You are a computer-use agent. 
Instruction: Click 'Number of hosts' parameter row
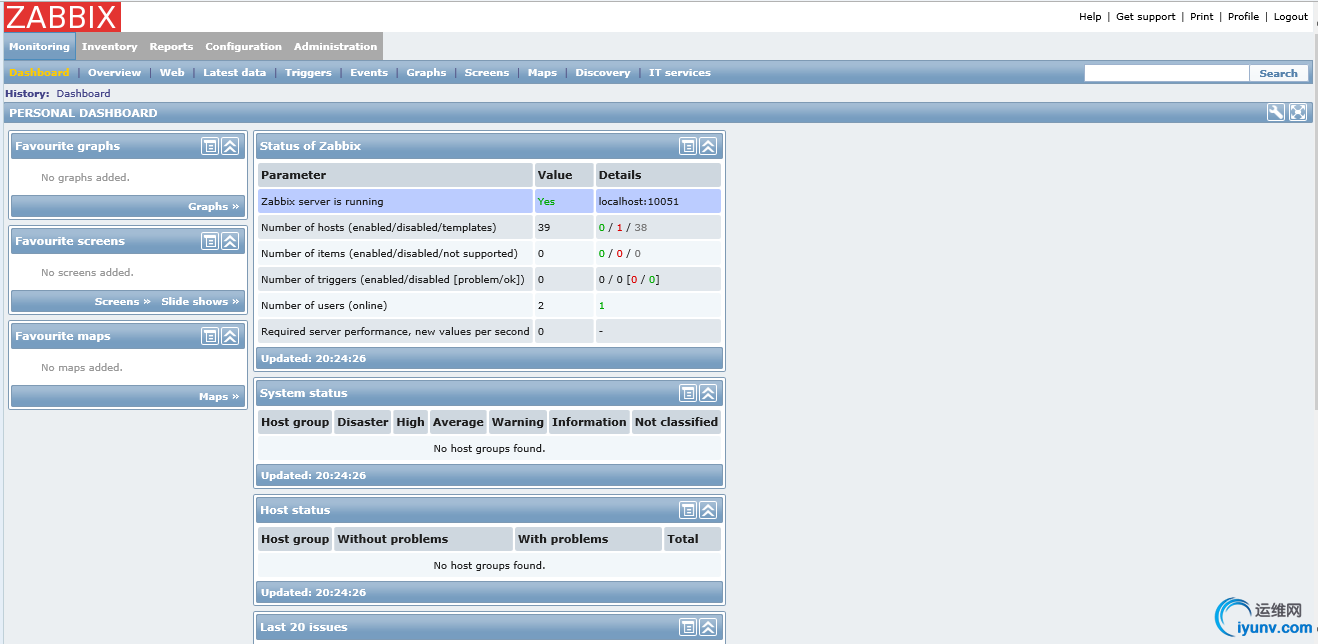click(x=489, y=227)
